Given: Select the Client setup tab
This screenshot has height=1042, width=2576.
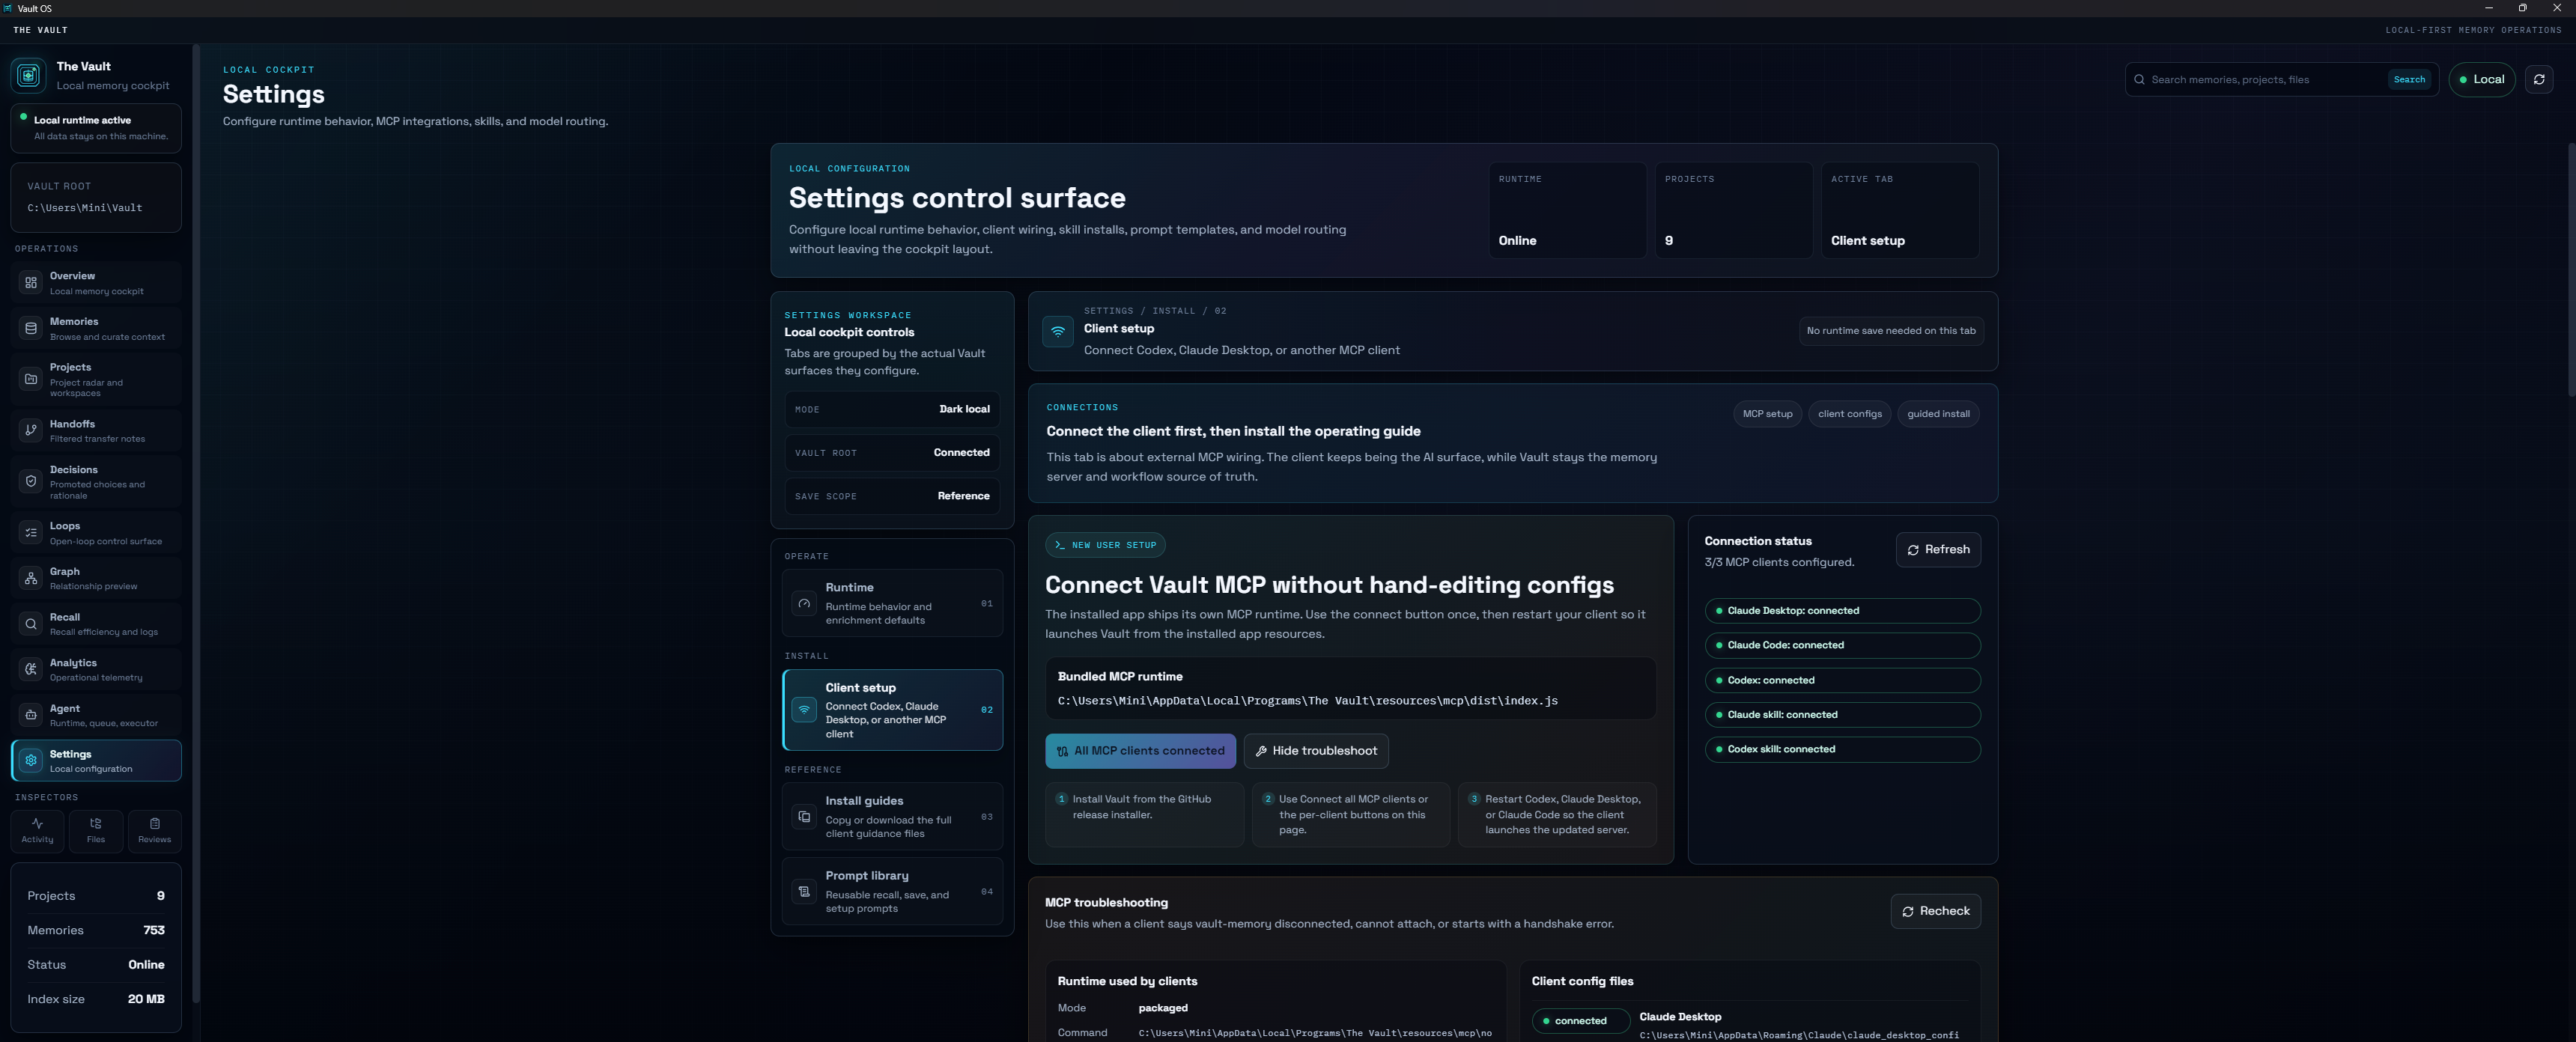Looking at the screenshot, I should (892, 710).
